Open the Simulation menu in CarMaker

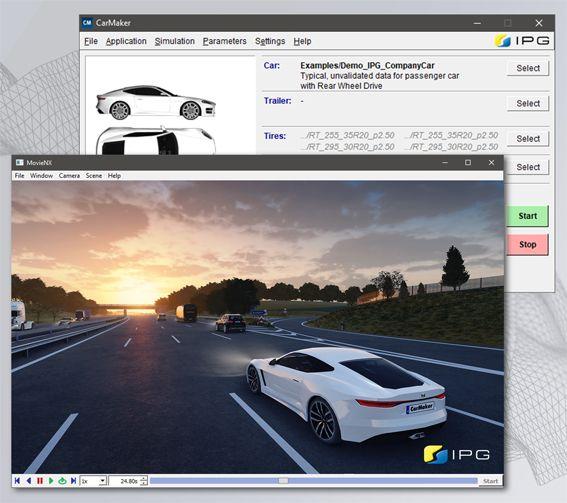point(175,41)
